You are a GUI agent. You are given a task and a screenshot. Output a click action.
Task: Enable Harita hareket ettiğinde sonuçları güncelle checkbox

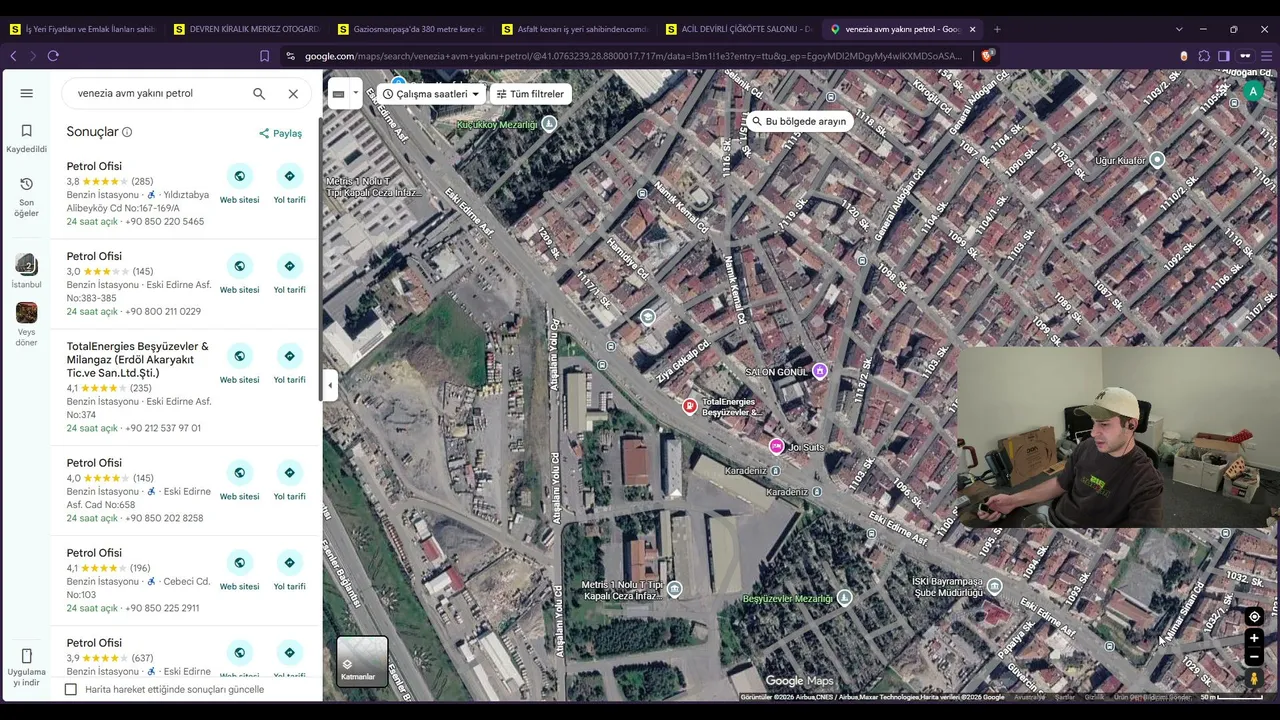coord(71,689)
